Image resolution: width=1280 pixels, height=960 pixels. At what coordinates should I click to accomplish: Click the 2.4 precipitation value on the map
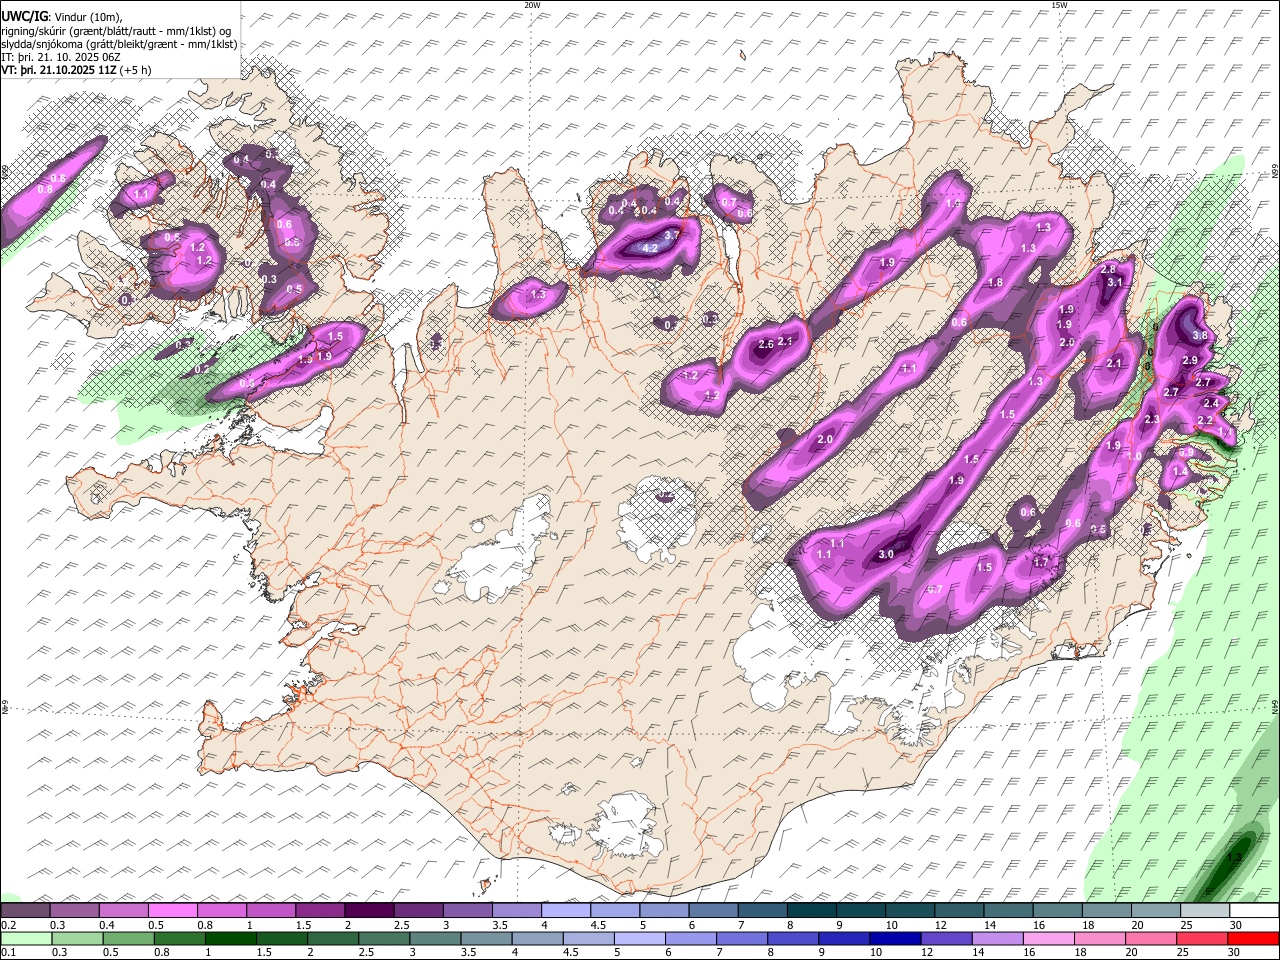[1211, 403]
